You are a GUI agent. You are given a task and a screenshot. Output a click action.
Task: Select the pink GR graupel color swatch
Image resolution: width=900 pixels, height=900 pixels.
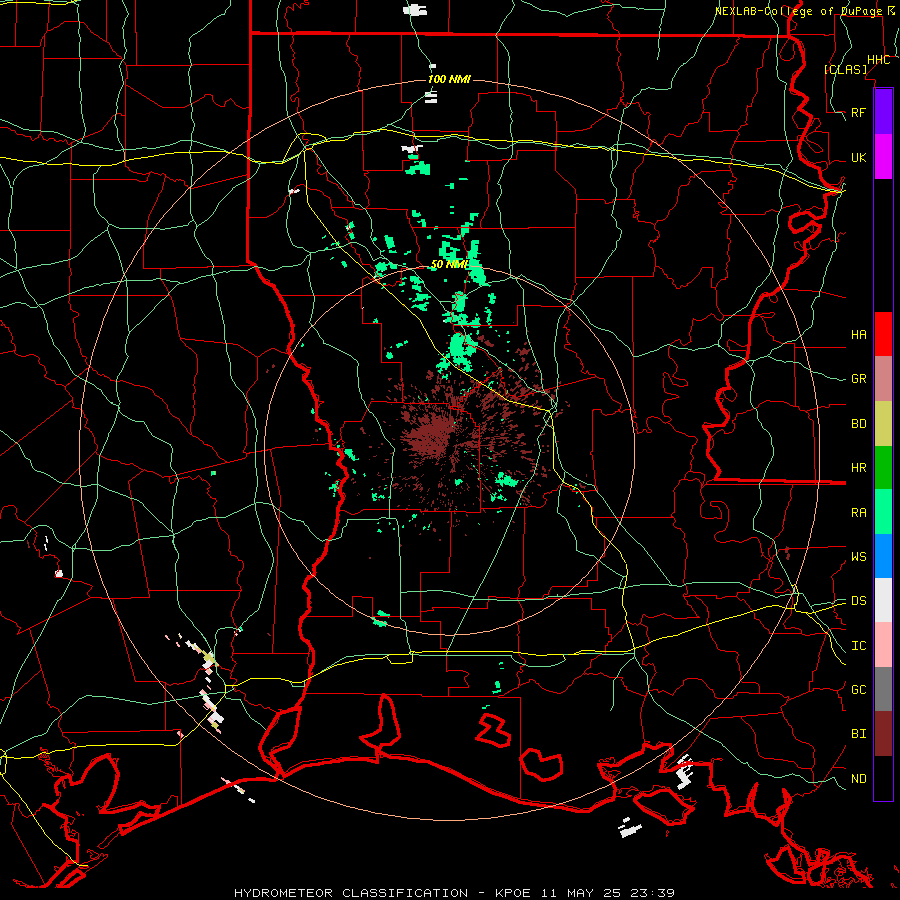(x=883, y=378)
